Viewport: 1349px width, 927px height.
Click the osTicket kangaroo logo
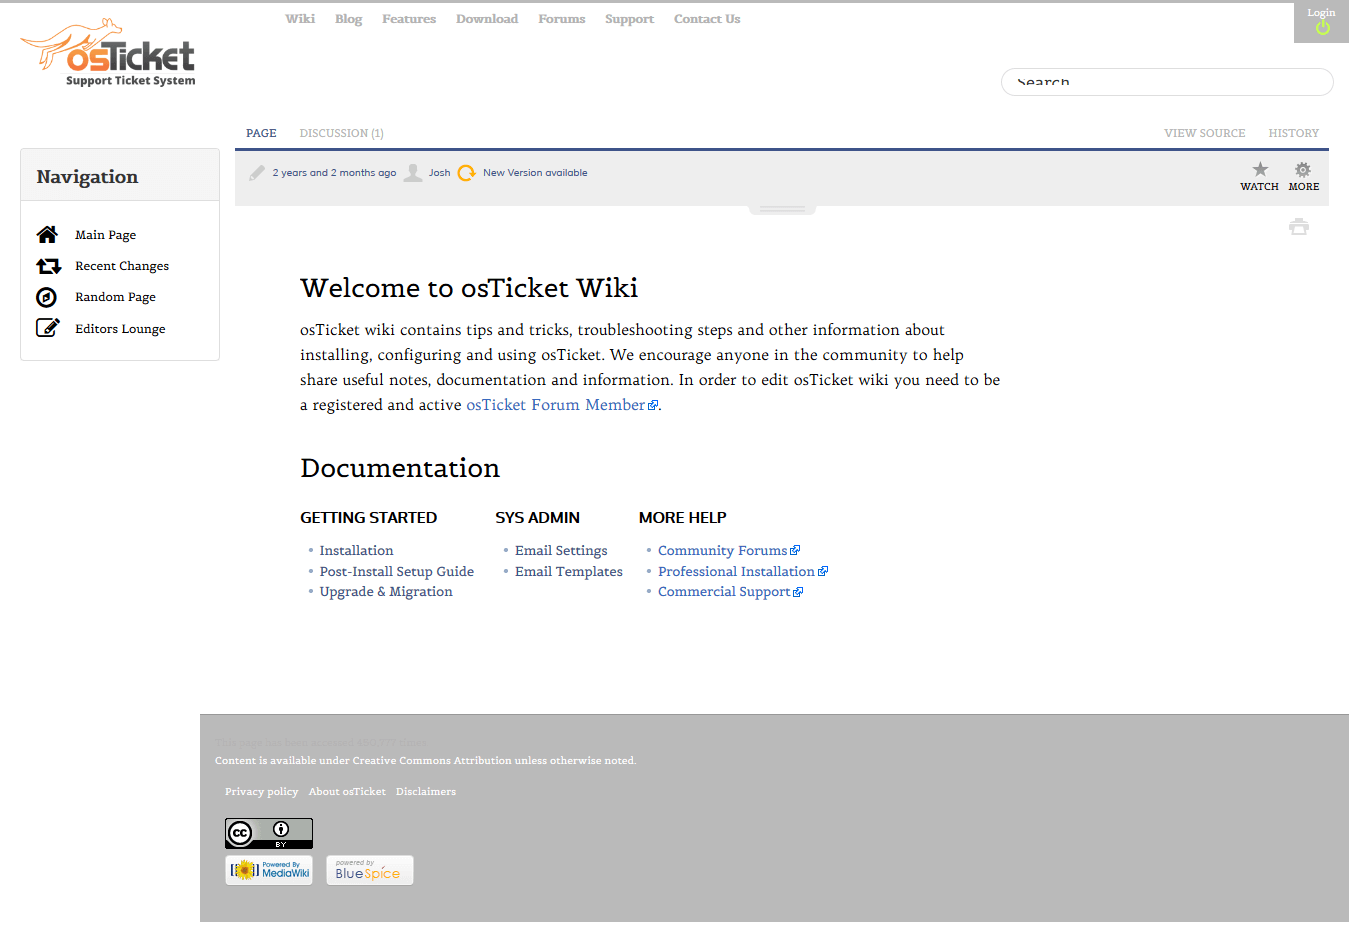coord(107,52)
